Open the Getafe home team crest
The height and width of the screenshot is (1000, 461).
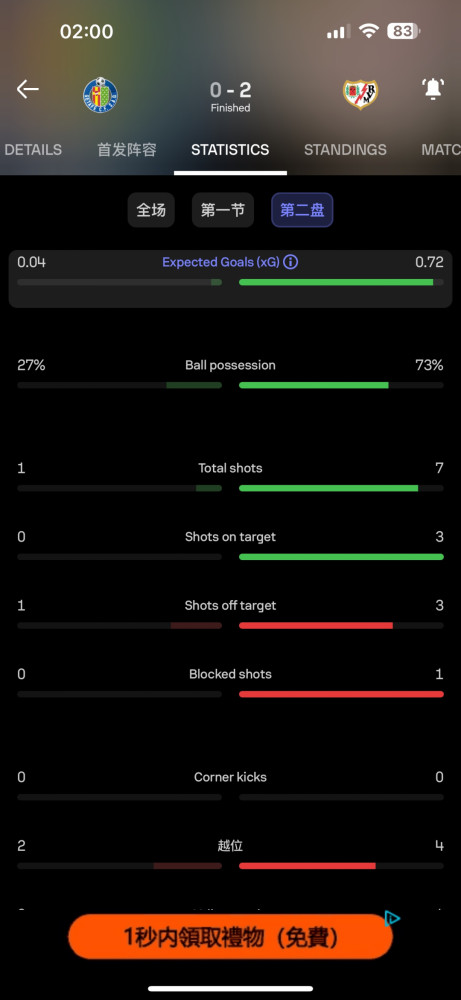pyautogui.click(x=101, y=95)
